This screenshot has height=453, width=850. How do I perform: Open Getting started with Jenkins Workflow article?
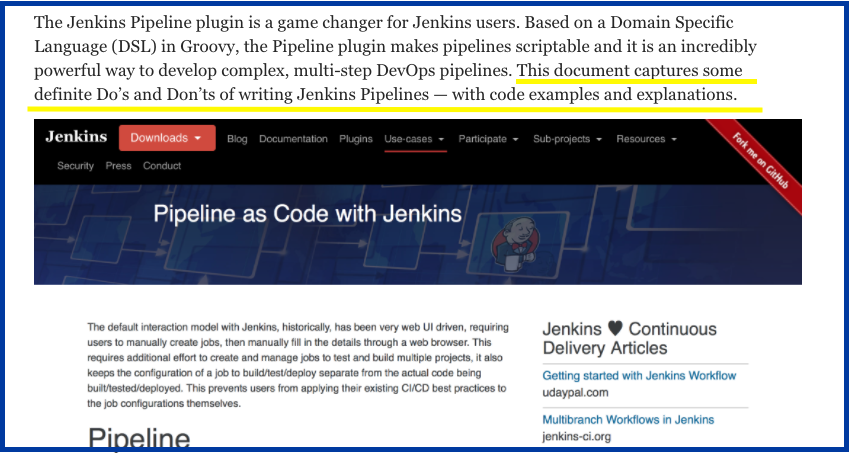click(x=639, y=376)
